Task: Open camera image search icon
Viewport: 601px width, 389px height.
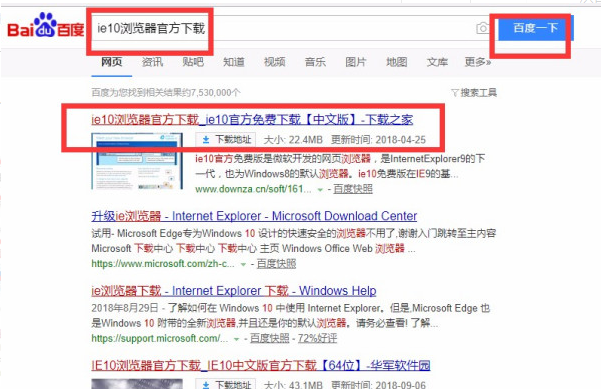Action: (x=483, y=28)
